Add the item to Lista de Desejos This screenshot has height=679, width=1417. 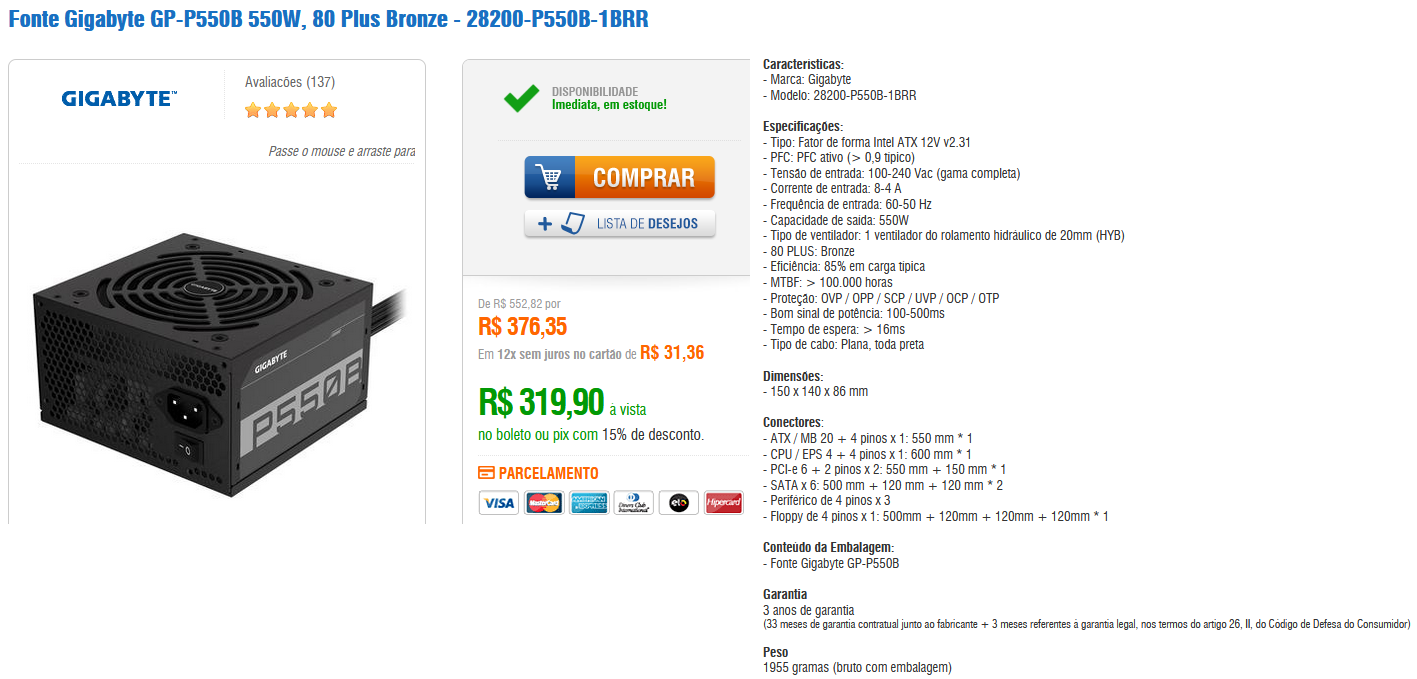[620, 223]
